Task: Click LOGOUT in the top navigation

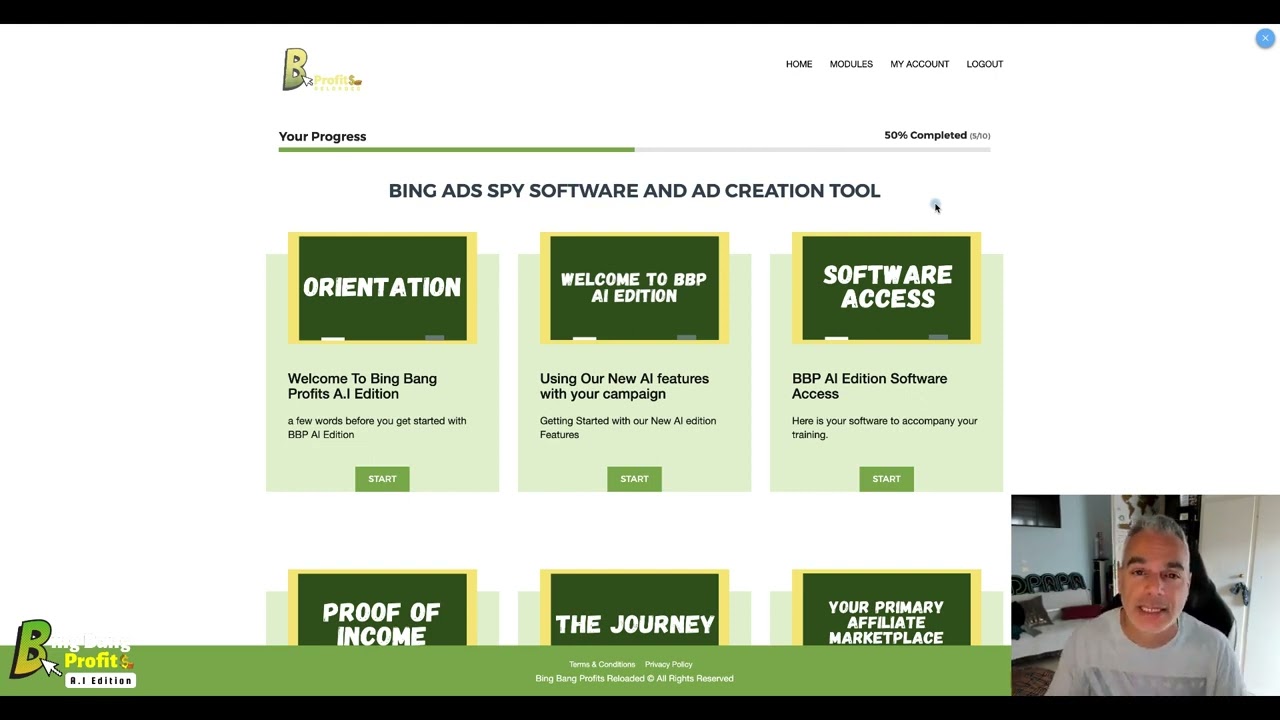Action: 985,64
